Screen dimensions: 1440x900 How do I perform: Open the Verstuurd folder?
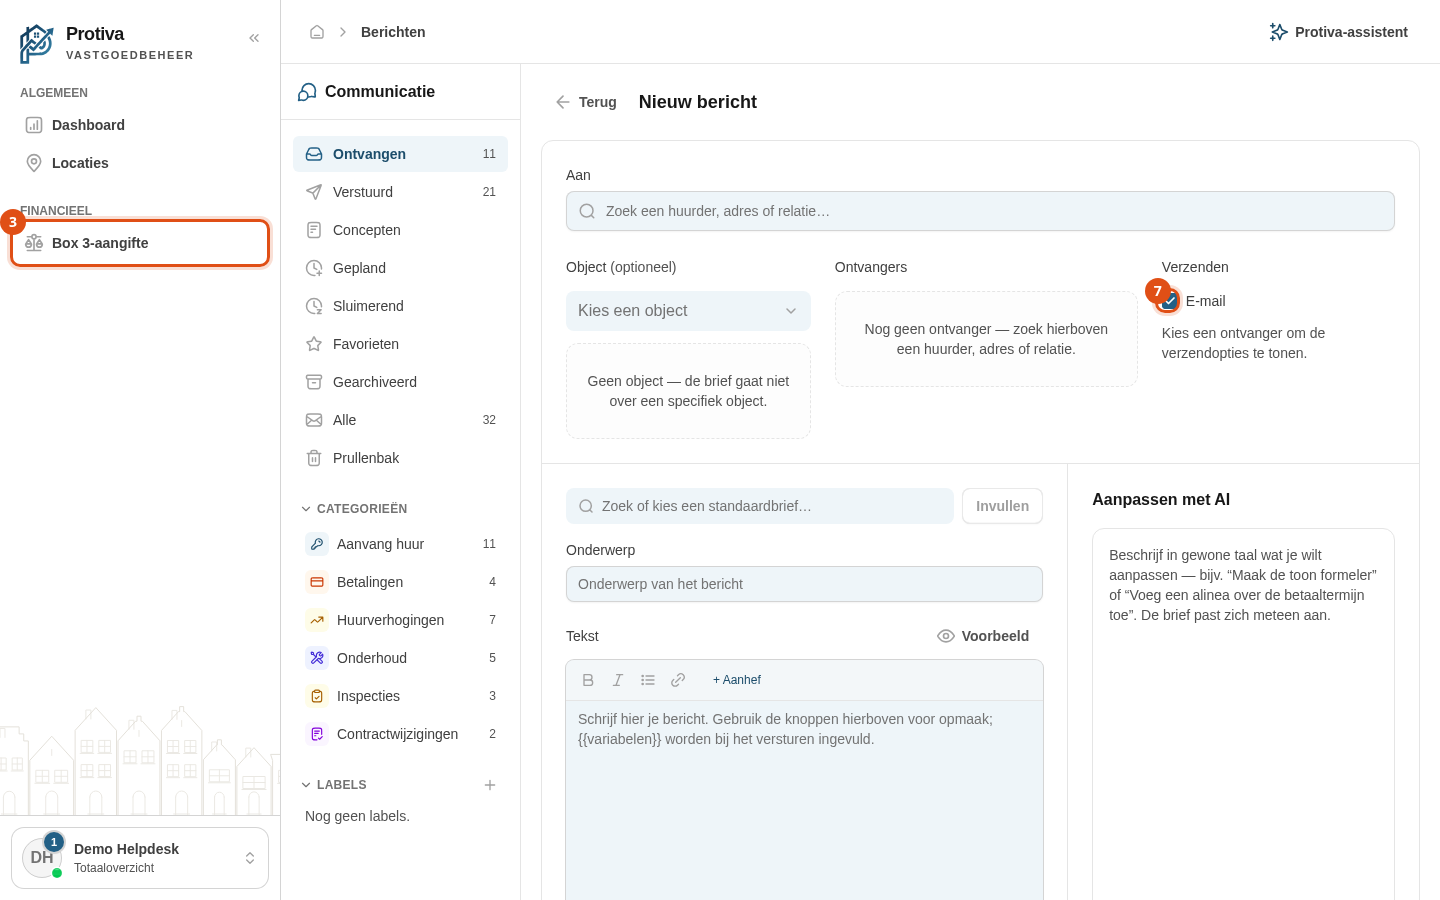400,192
